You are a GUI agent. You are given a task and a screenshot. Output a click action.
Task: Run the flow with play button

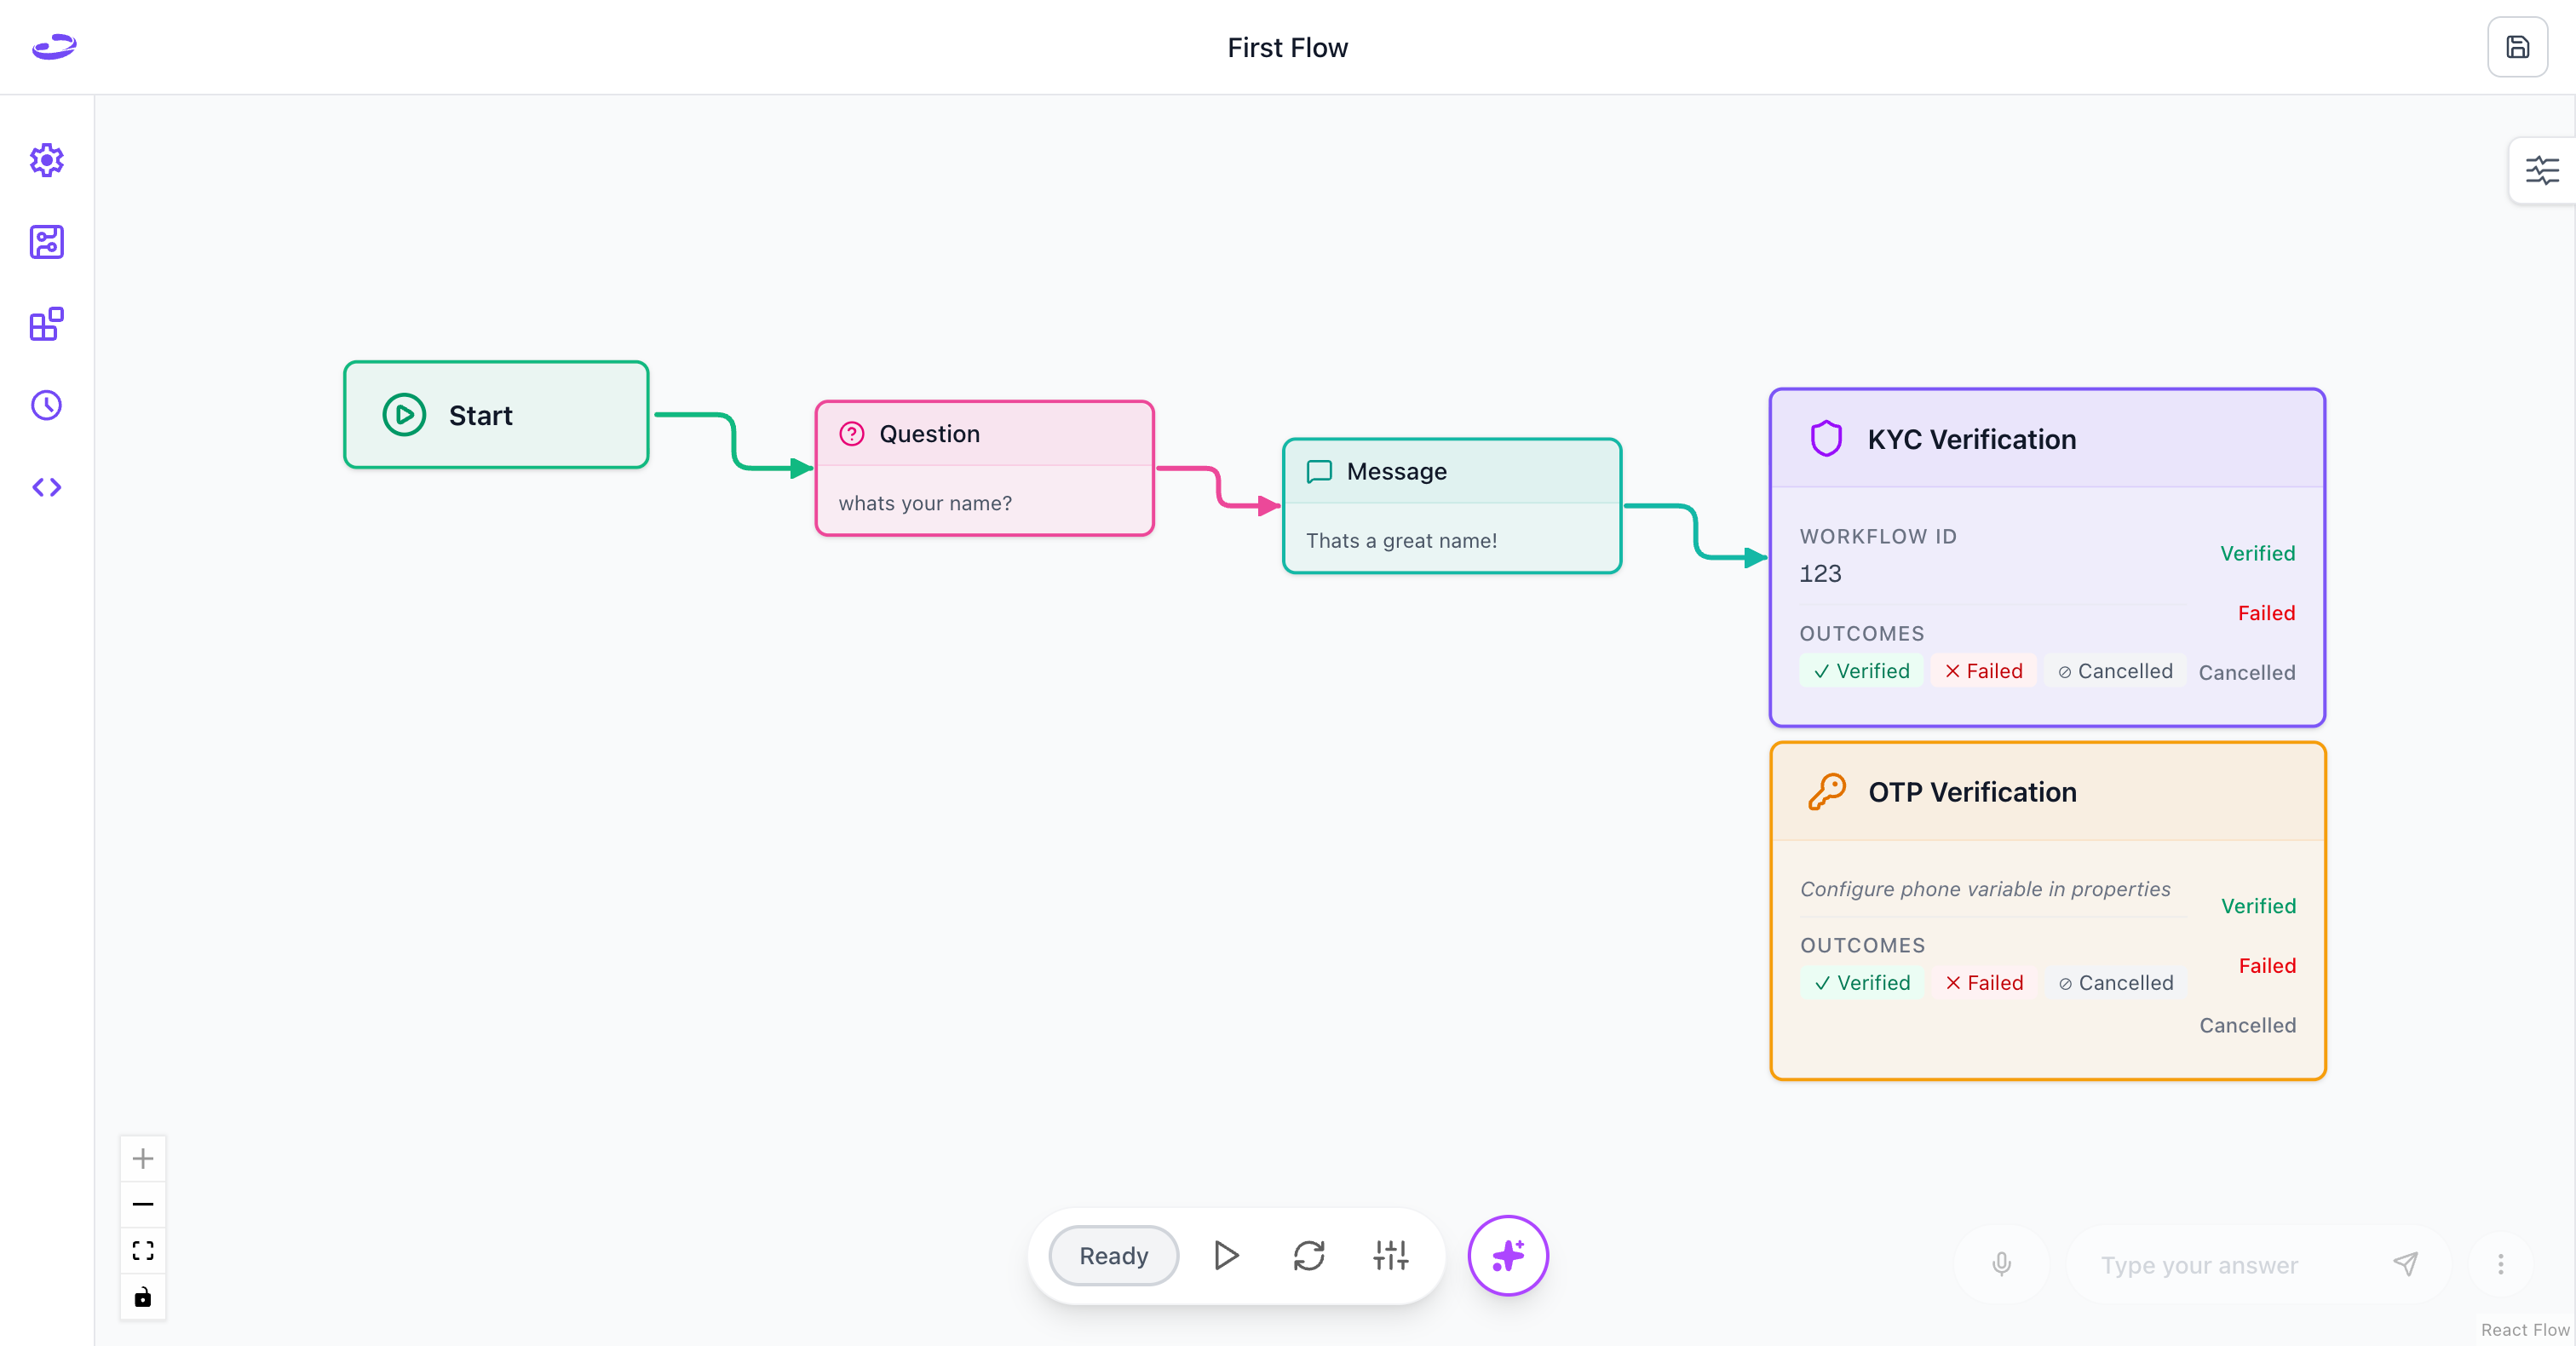point(1226,1255)
